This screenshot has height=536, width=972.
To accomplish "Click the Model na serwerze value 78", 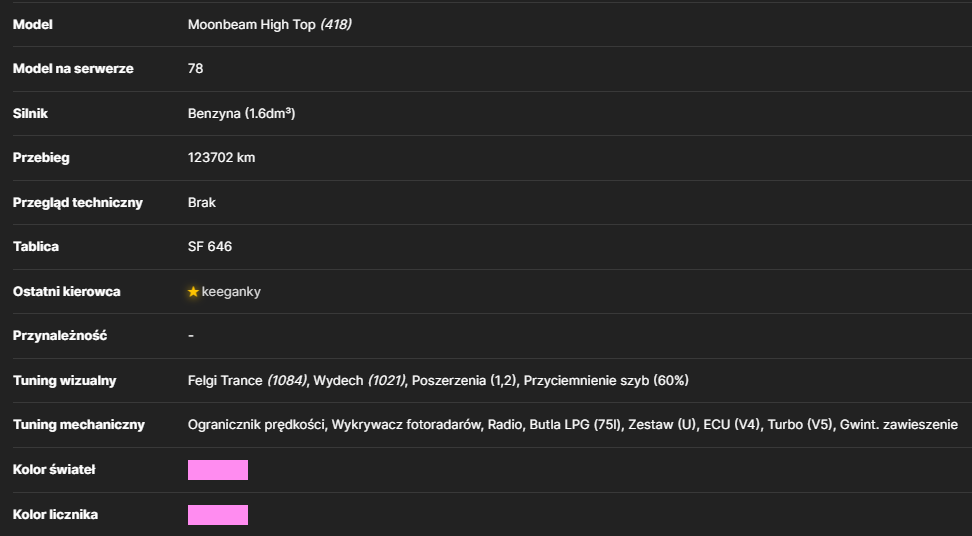I will tap(195, 69).
